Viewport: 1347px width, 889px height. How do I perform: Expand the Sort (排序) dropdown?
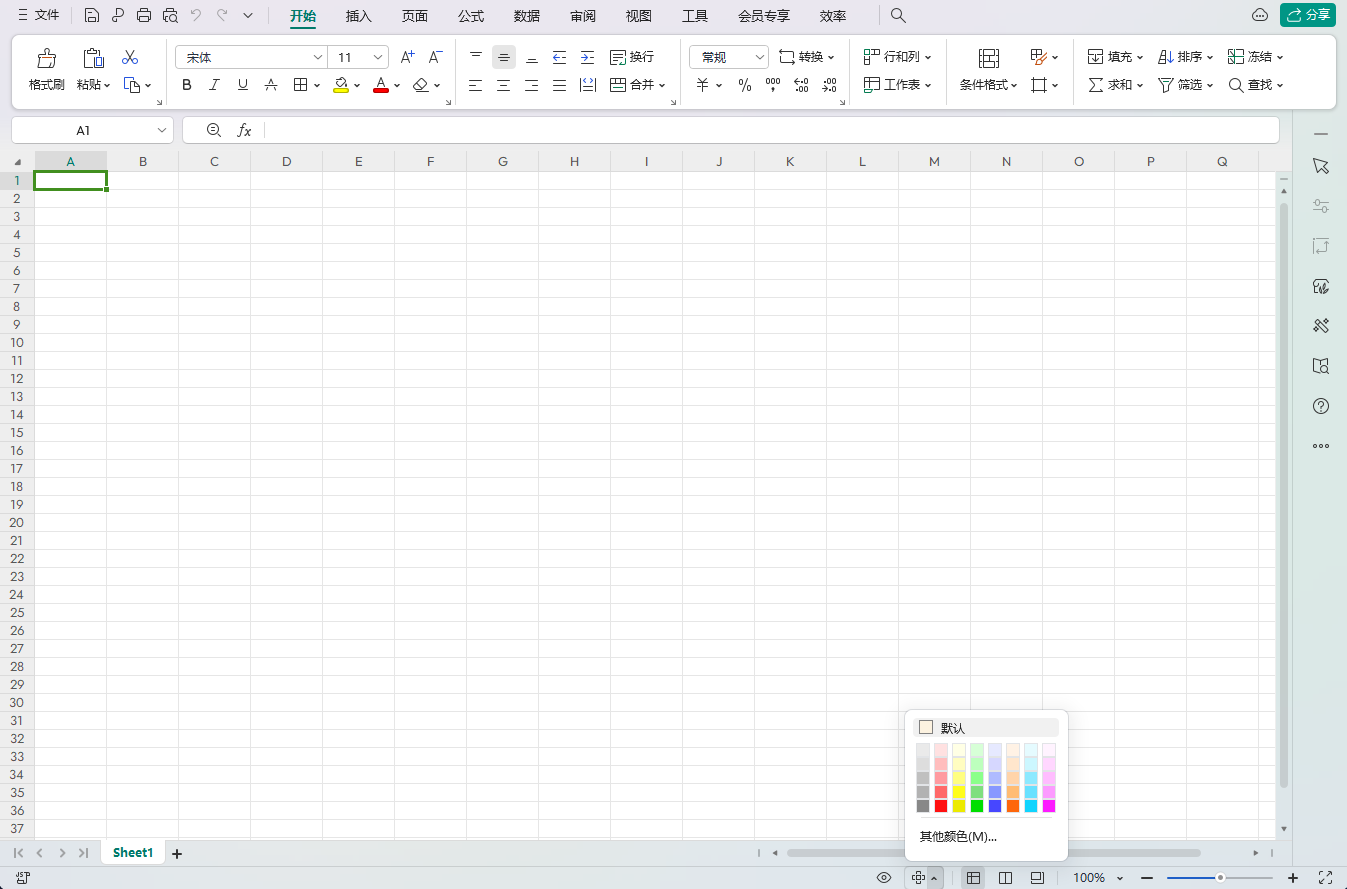[1209, 58]
